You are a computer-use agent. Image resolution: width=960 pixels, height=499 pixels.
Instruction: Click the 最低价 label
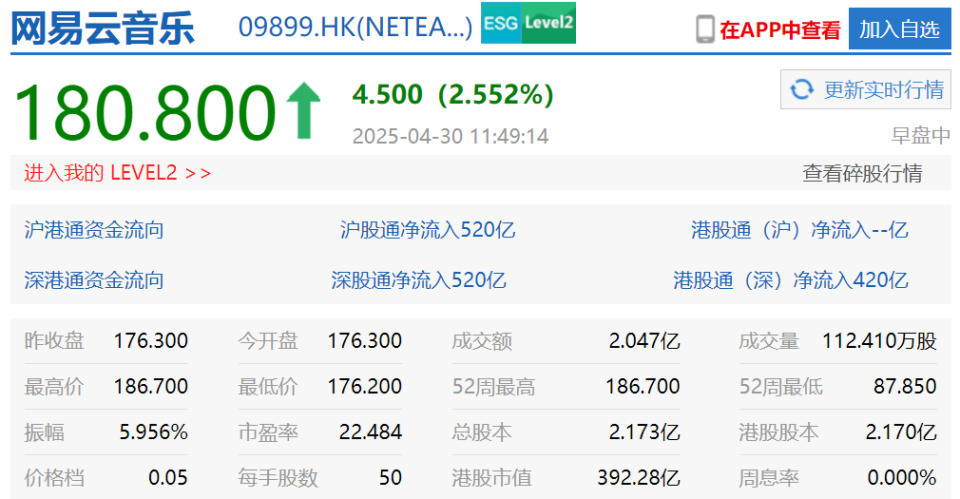click(268, 386)
